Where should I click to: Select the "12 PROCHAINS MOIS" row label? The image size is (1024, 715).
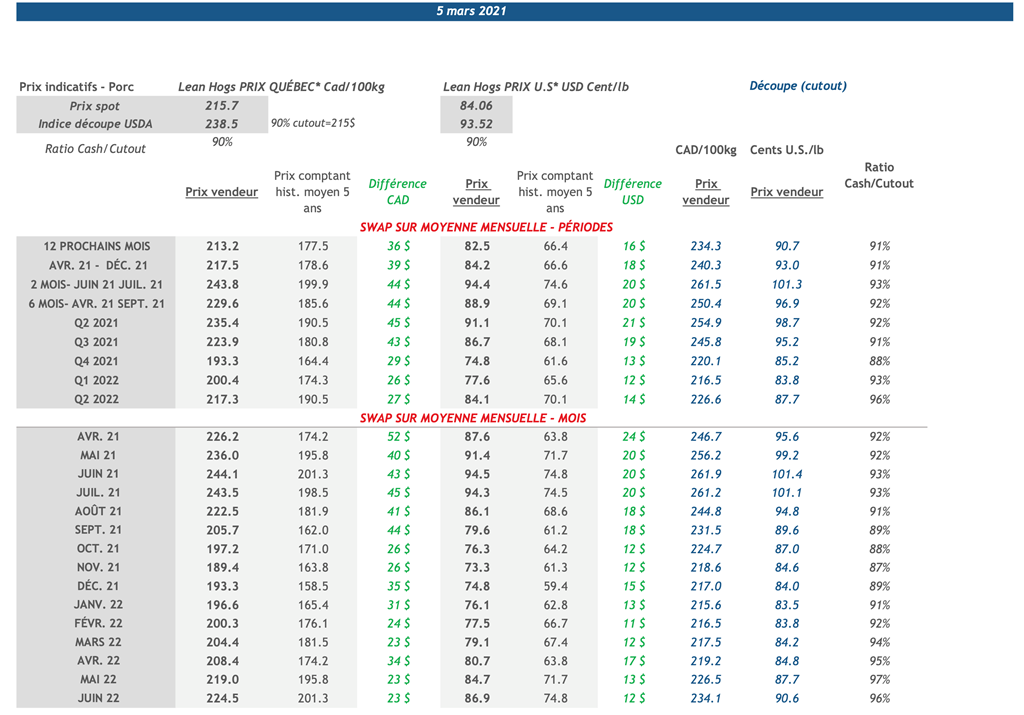[97, 246]
